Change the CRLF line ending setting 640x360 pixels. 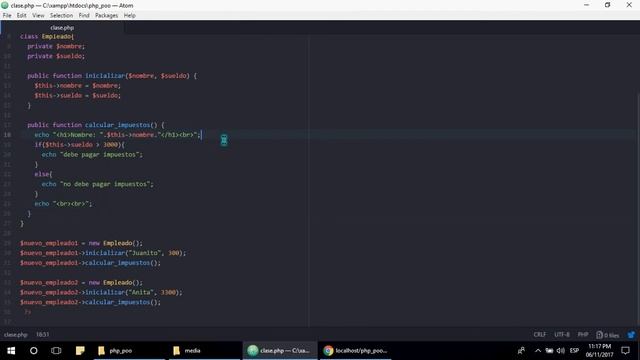(x=540, y=335)
